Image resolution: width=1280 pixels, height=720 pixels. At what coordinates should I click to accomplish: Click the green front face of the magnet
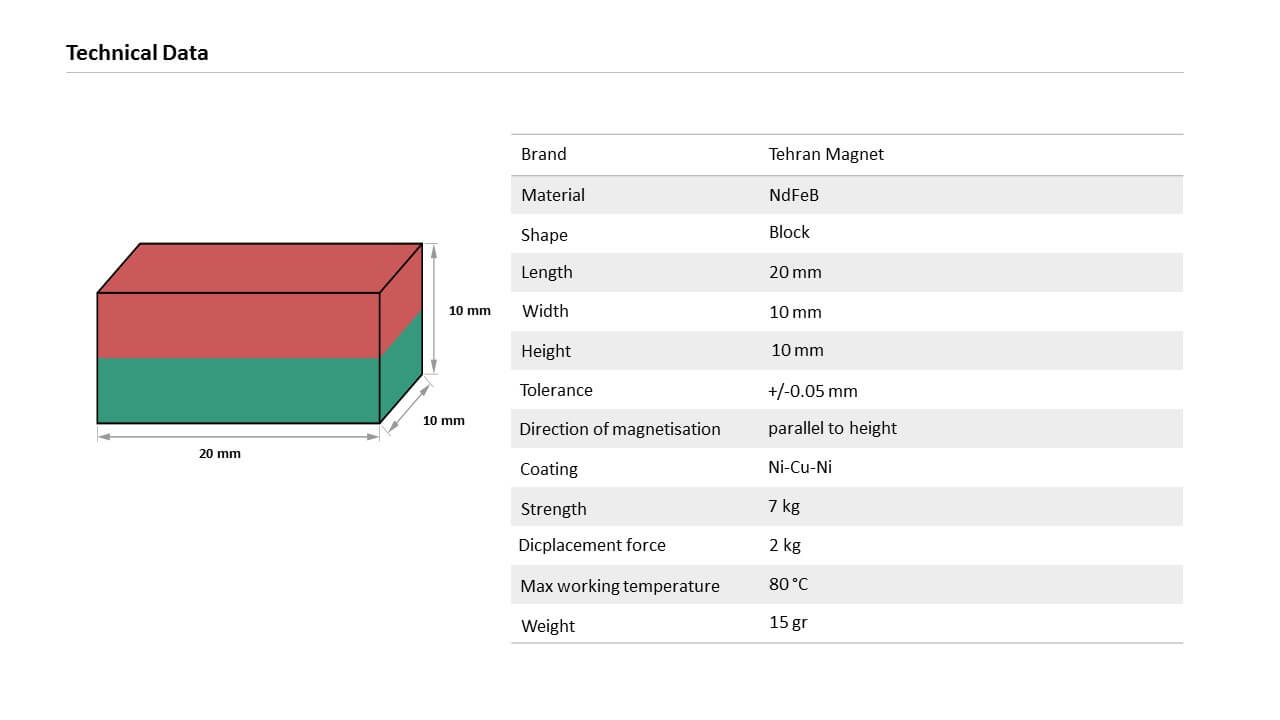click(x=238, y=390)
